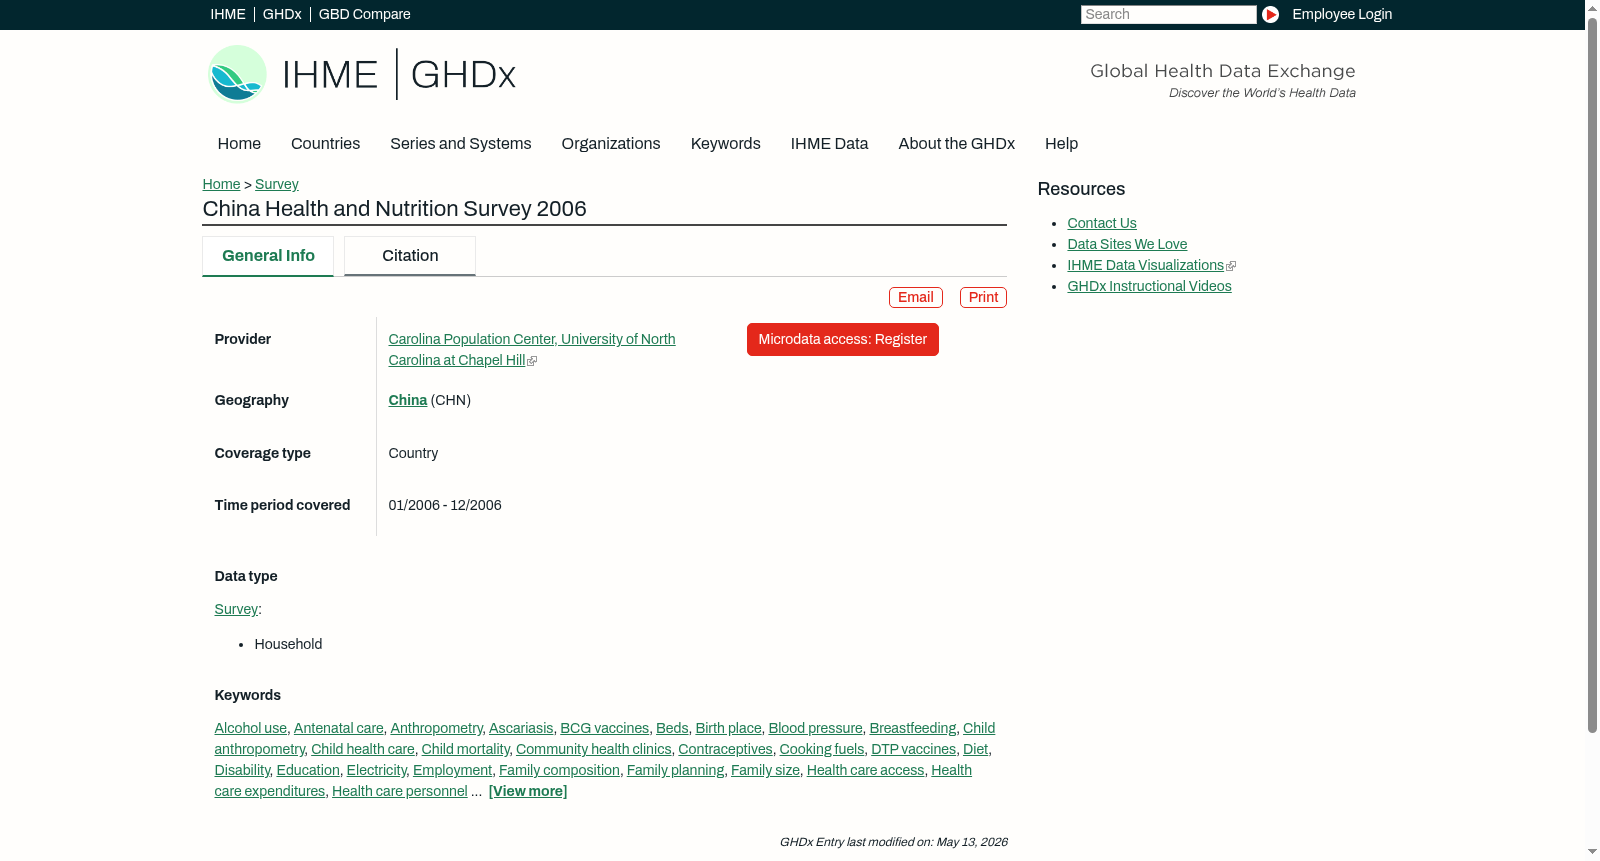Open GBD Compare in top bar
The height and width of the screenshot is (861, 1600).
click(365, 14)
